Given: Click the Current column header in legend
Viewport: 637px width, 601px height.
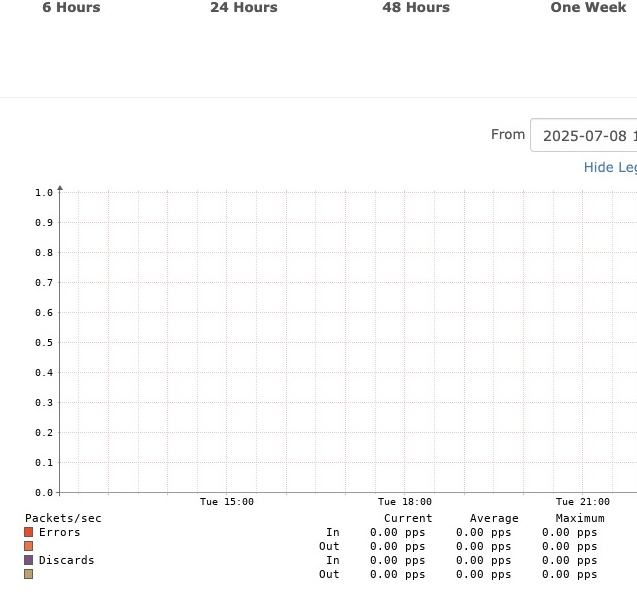Looking at the screenshot, I should [x=408, y=519].
